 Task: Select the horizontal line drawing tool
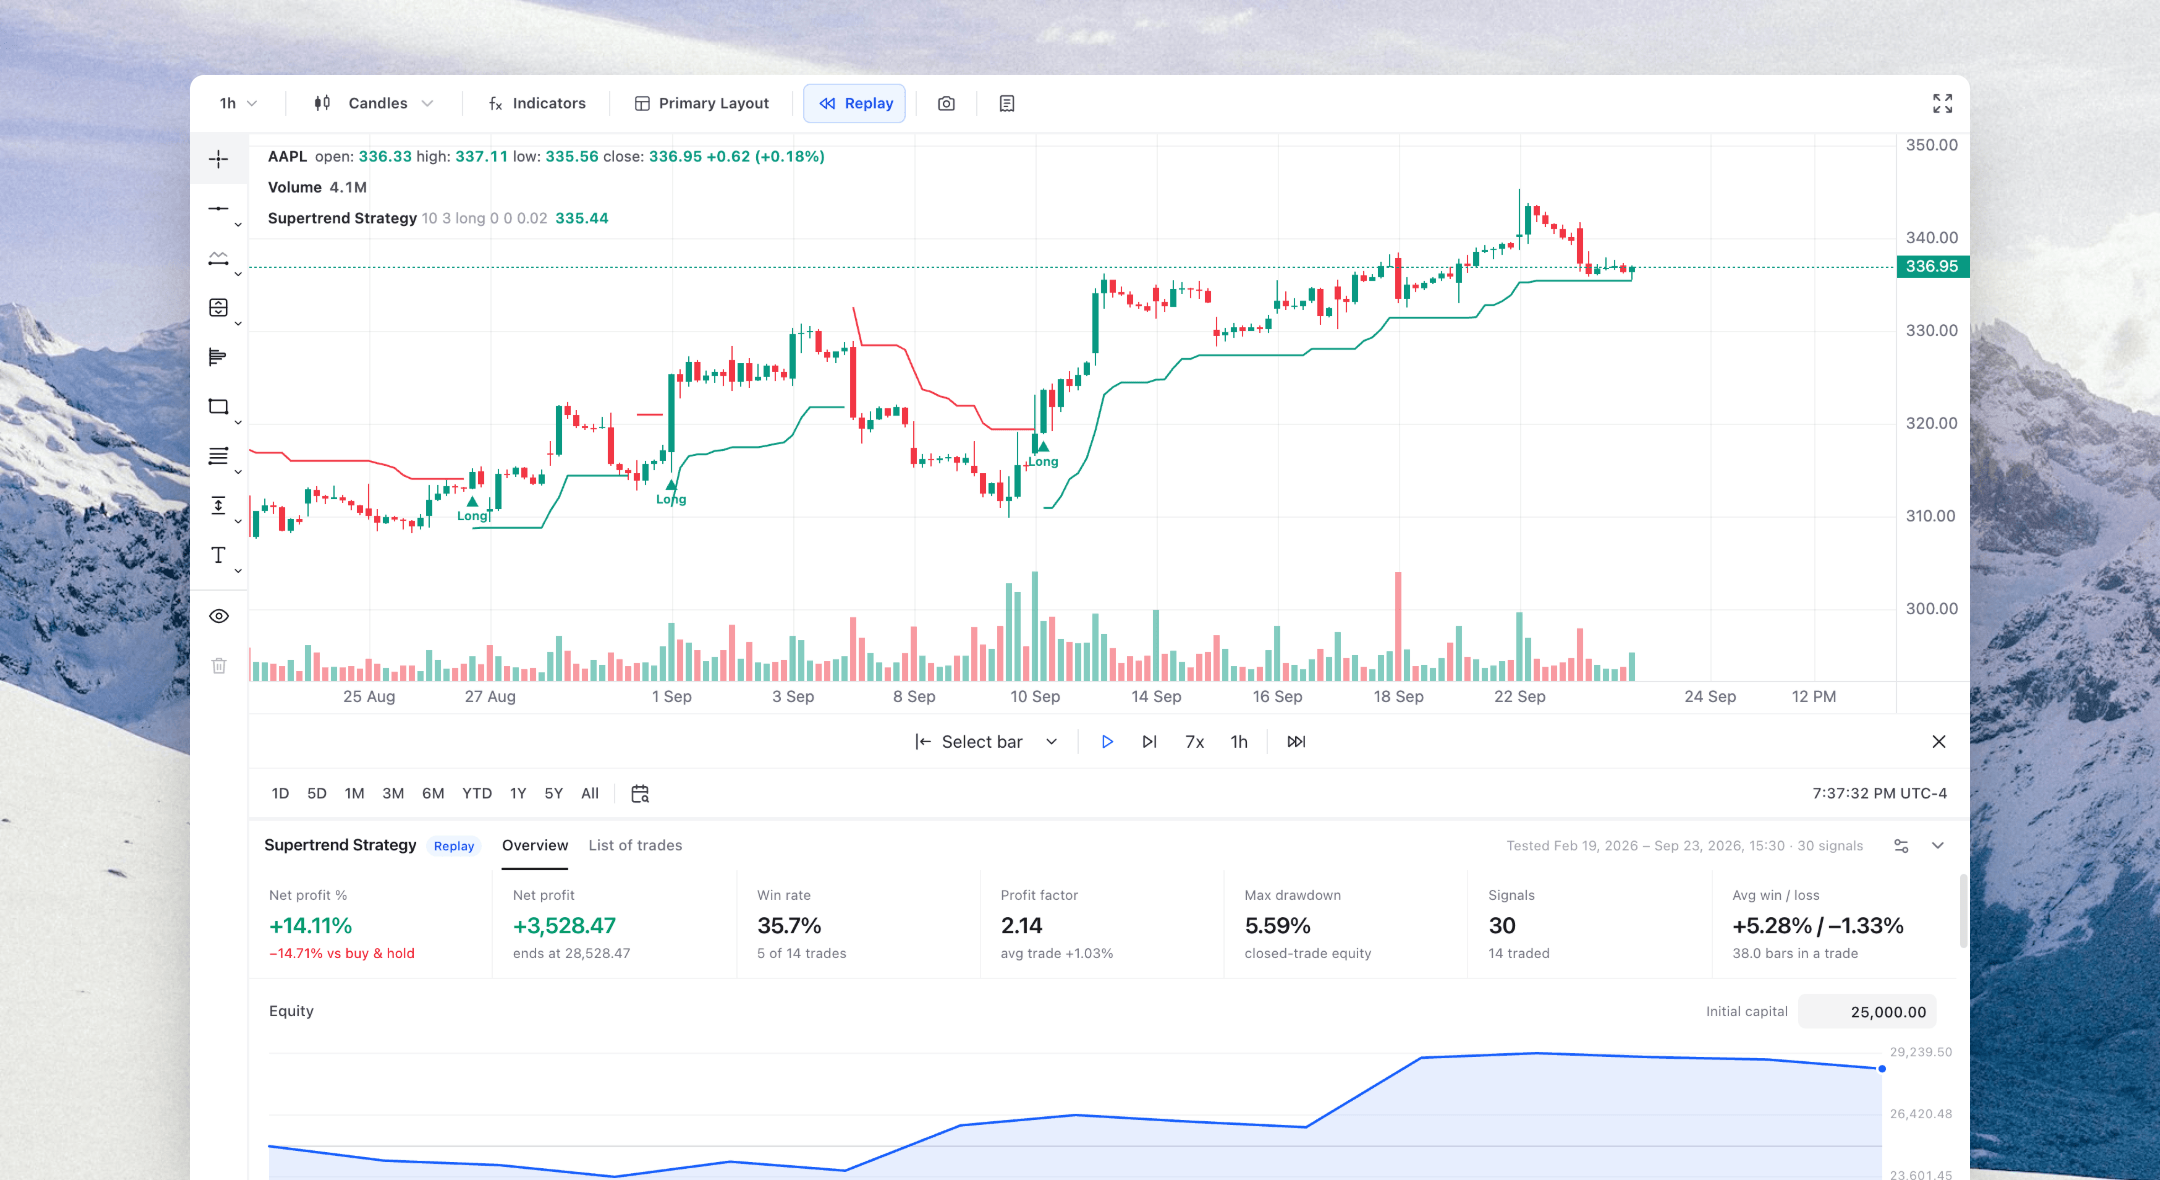[218, 208]
